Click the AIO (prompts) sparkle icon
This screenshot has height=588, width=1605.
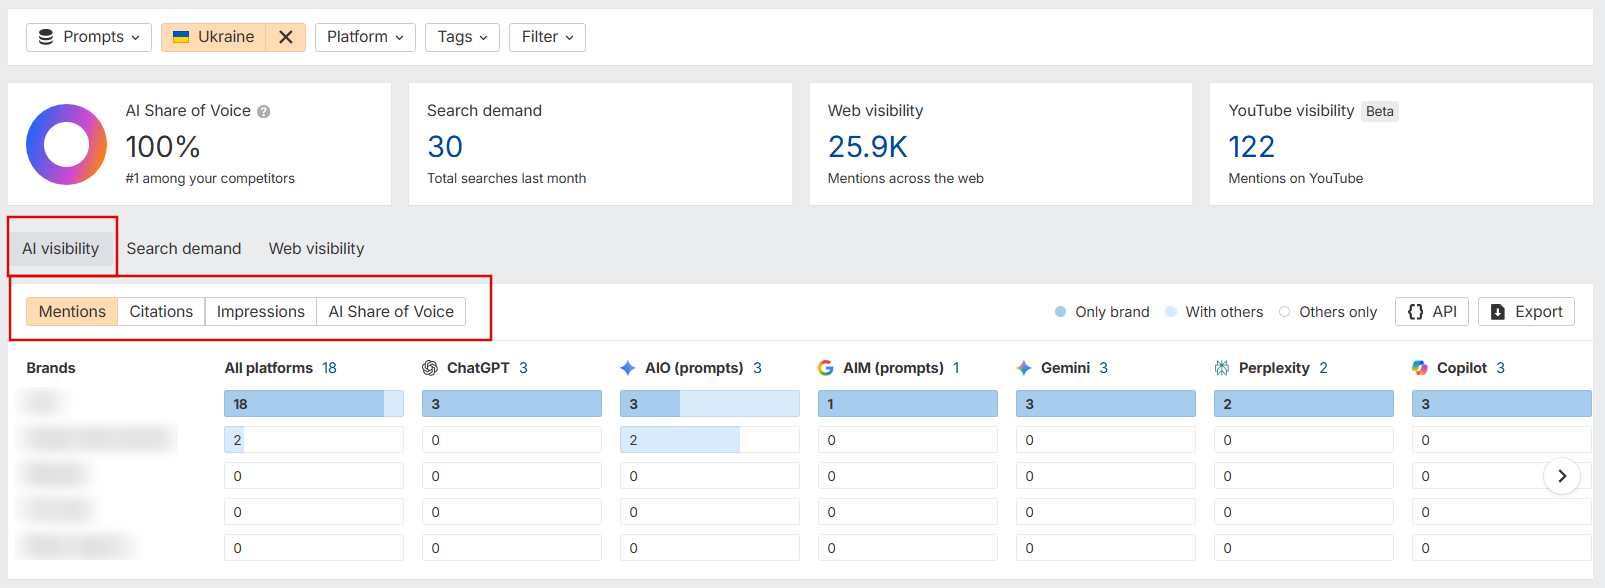pos(628,368)
